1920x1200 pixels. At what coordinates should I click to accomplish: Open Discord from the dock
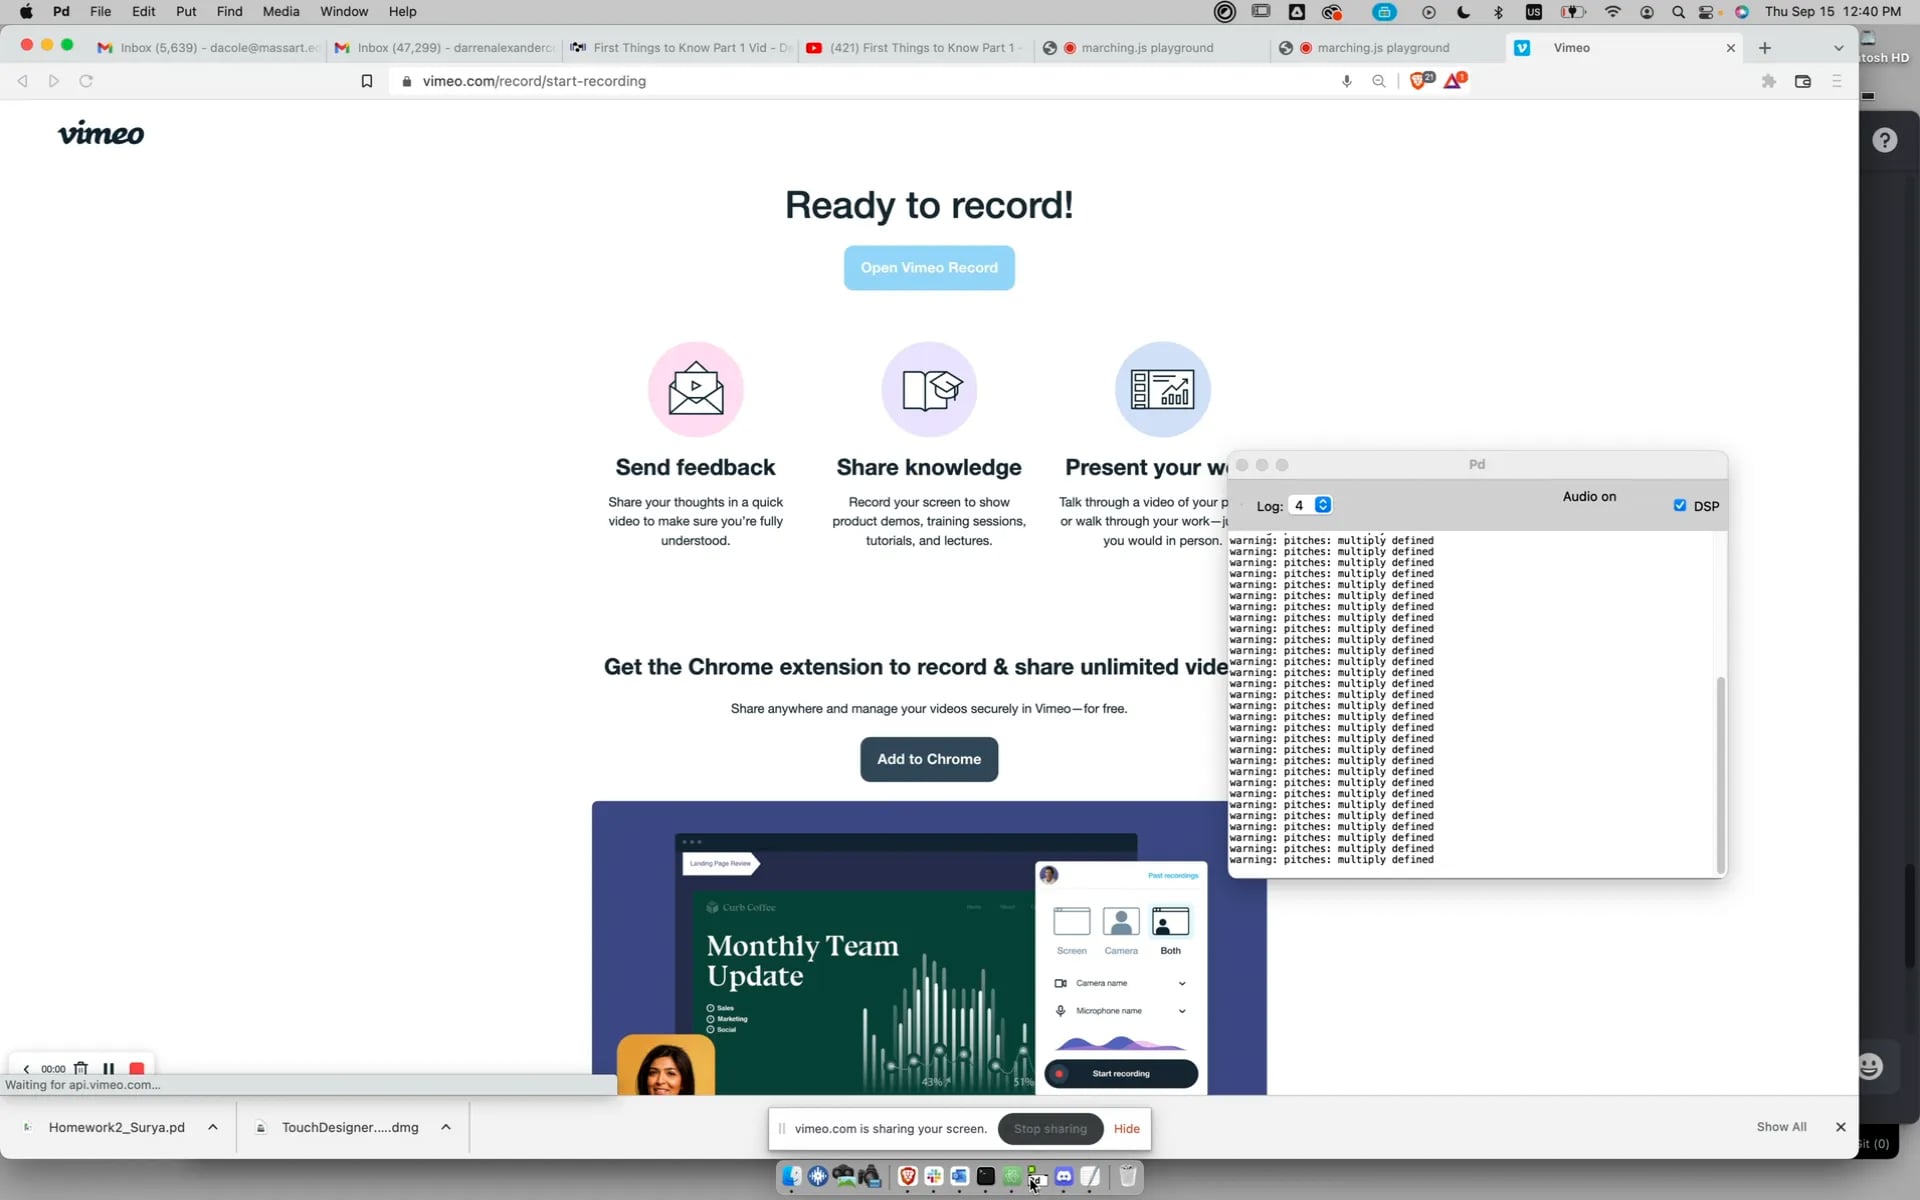coord(1064,1176)
